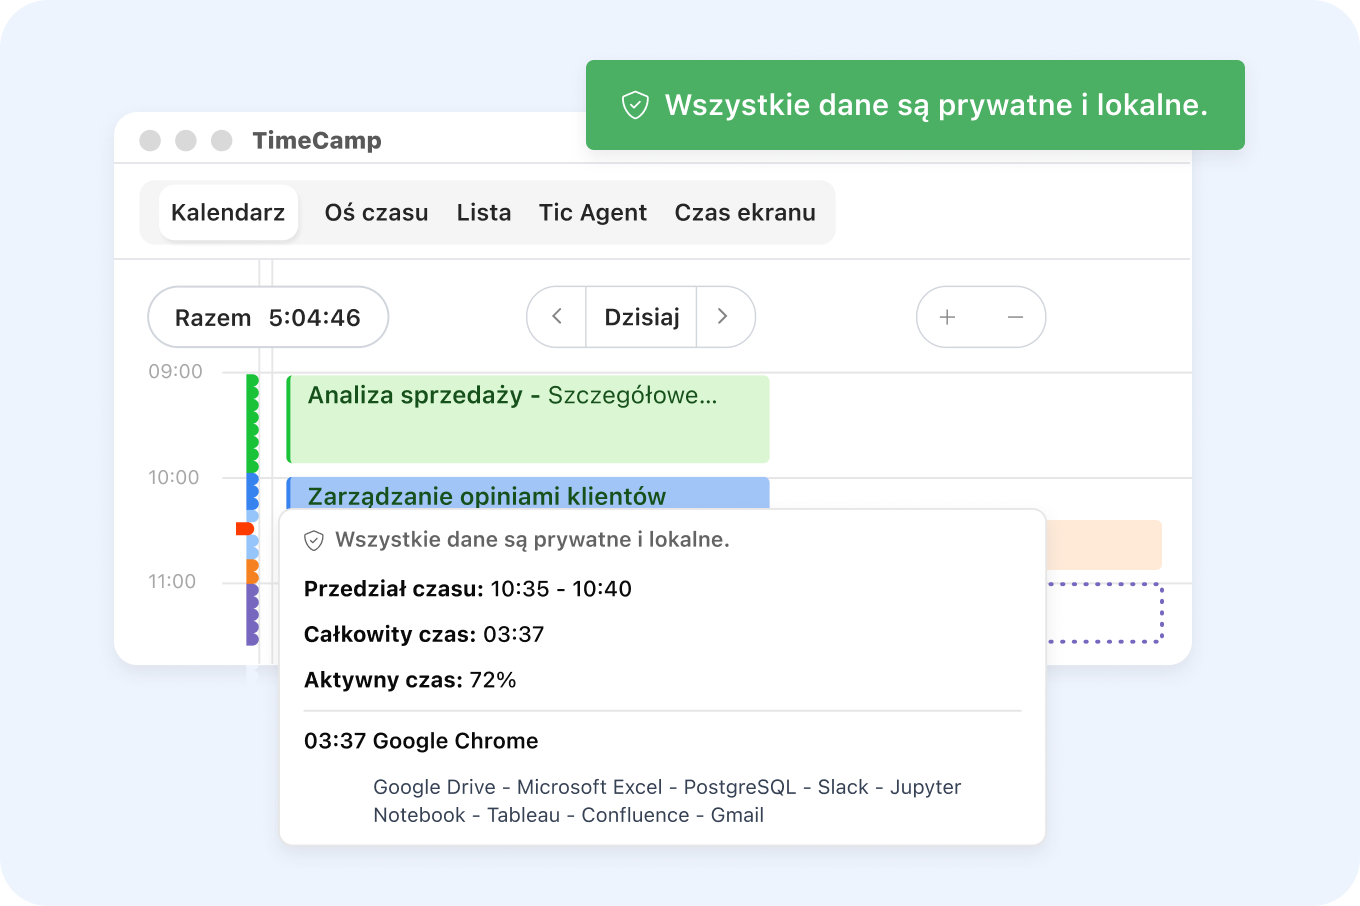
Task: Click the previous day chevron arrow
Action: pyautogui.click(x=557, y=317)
